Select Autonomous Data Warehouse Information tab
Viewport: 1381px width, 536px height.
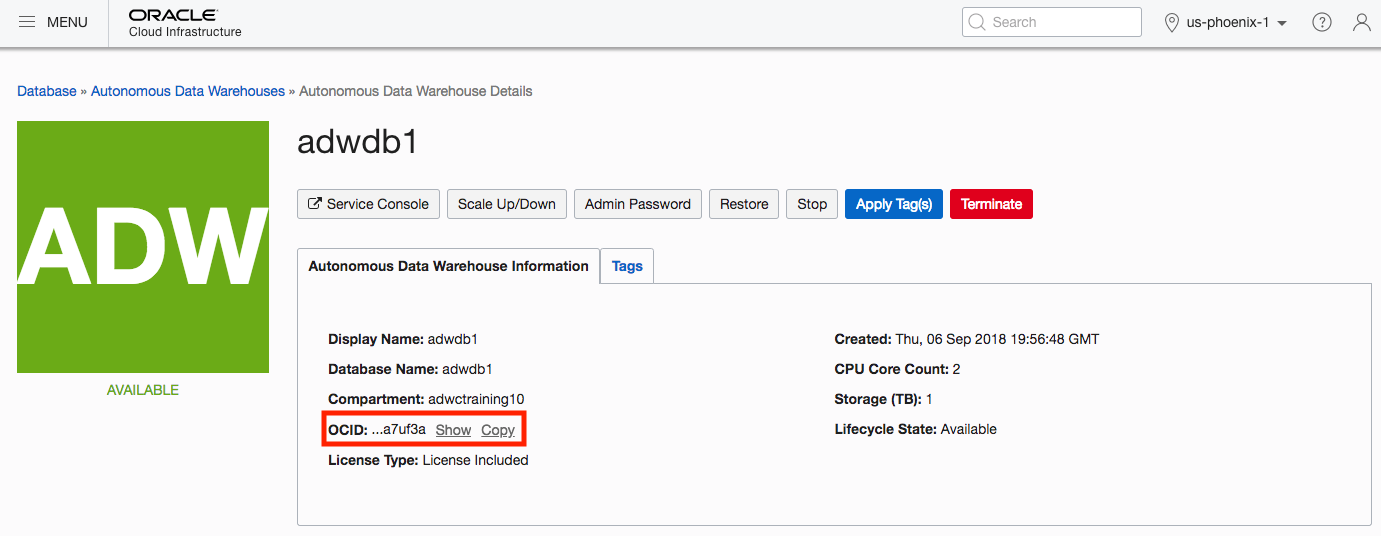[448, 266]
